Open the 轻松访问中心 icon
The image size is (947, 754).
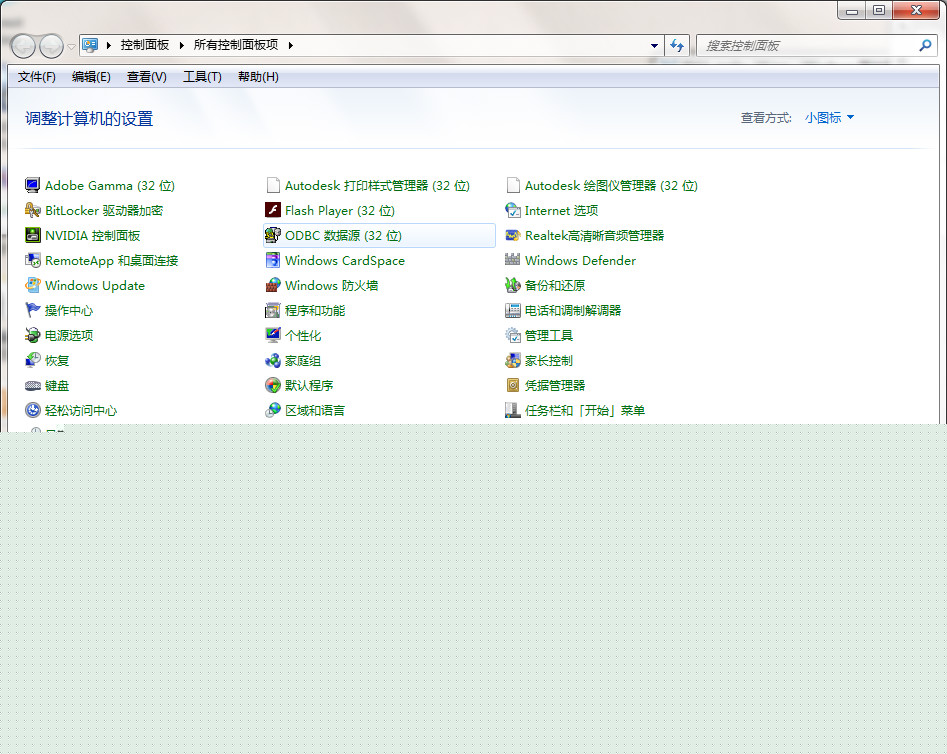click(32, 410)
